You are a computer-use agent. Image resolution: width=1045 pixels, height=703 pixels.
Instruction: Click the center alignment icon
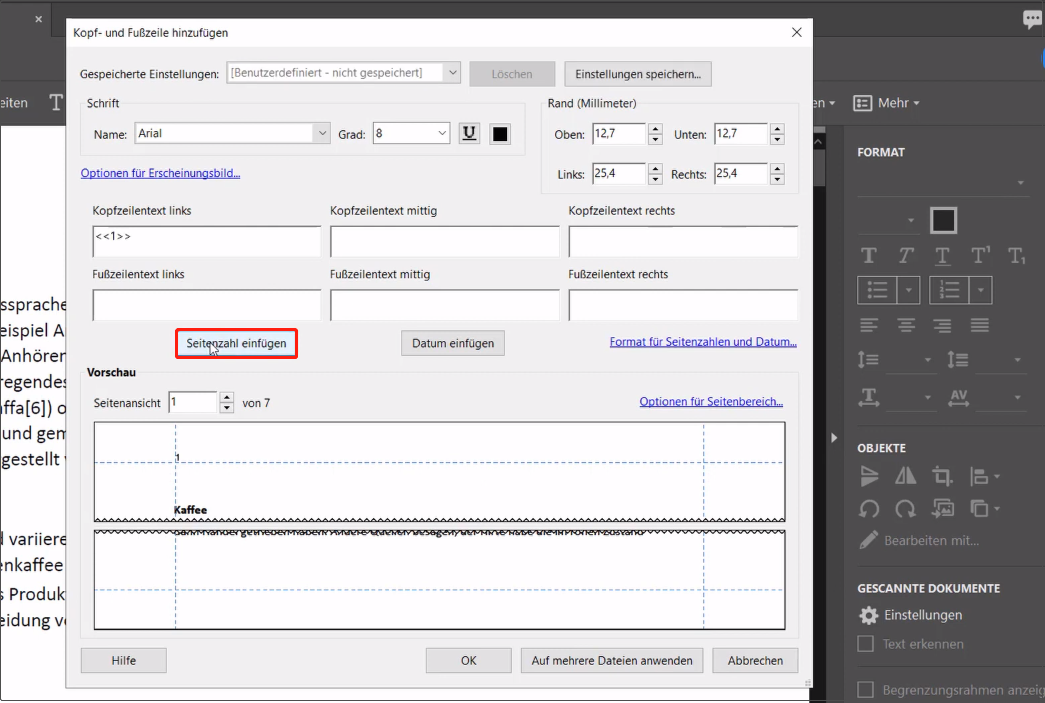pyautogui.click(x=905, y=324)
